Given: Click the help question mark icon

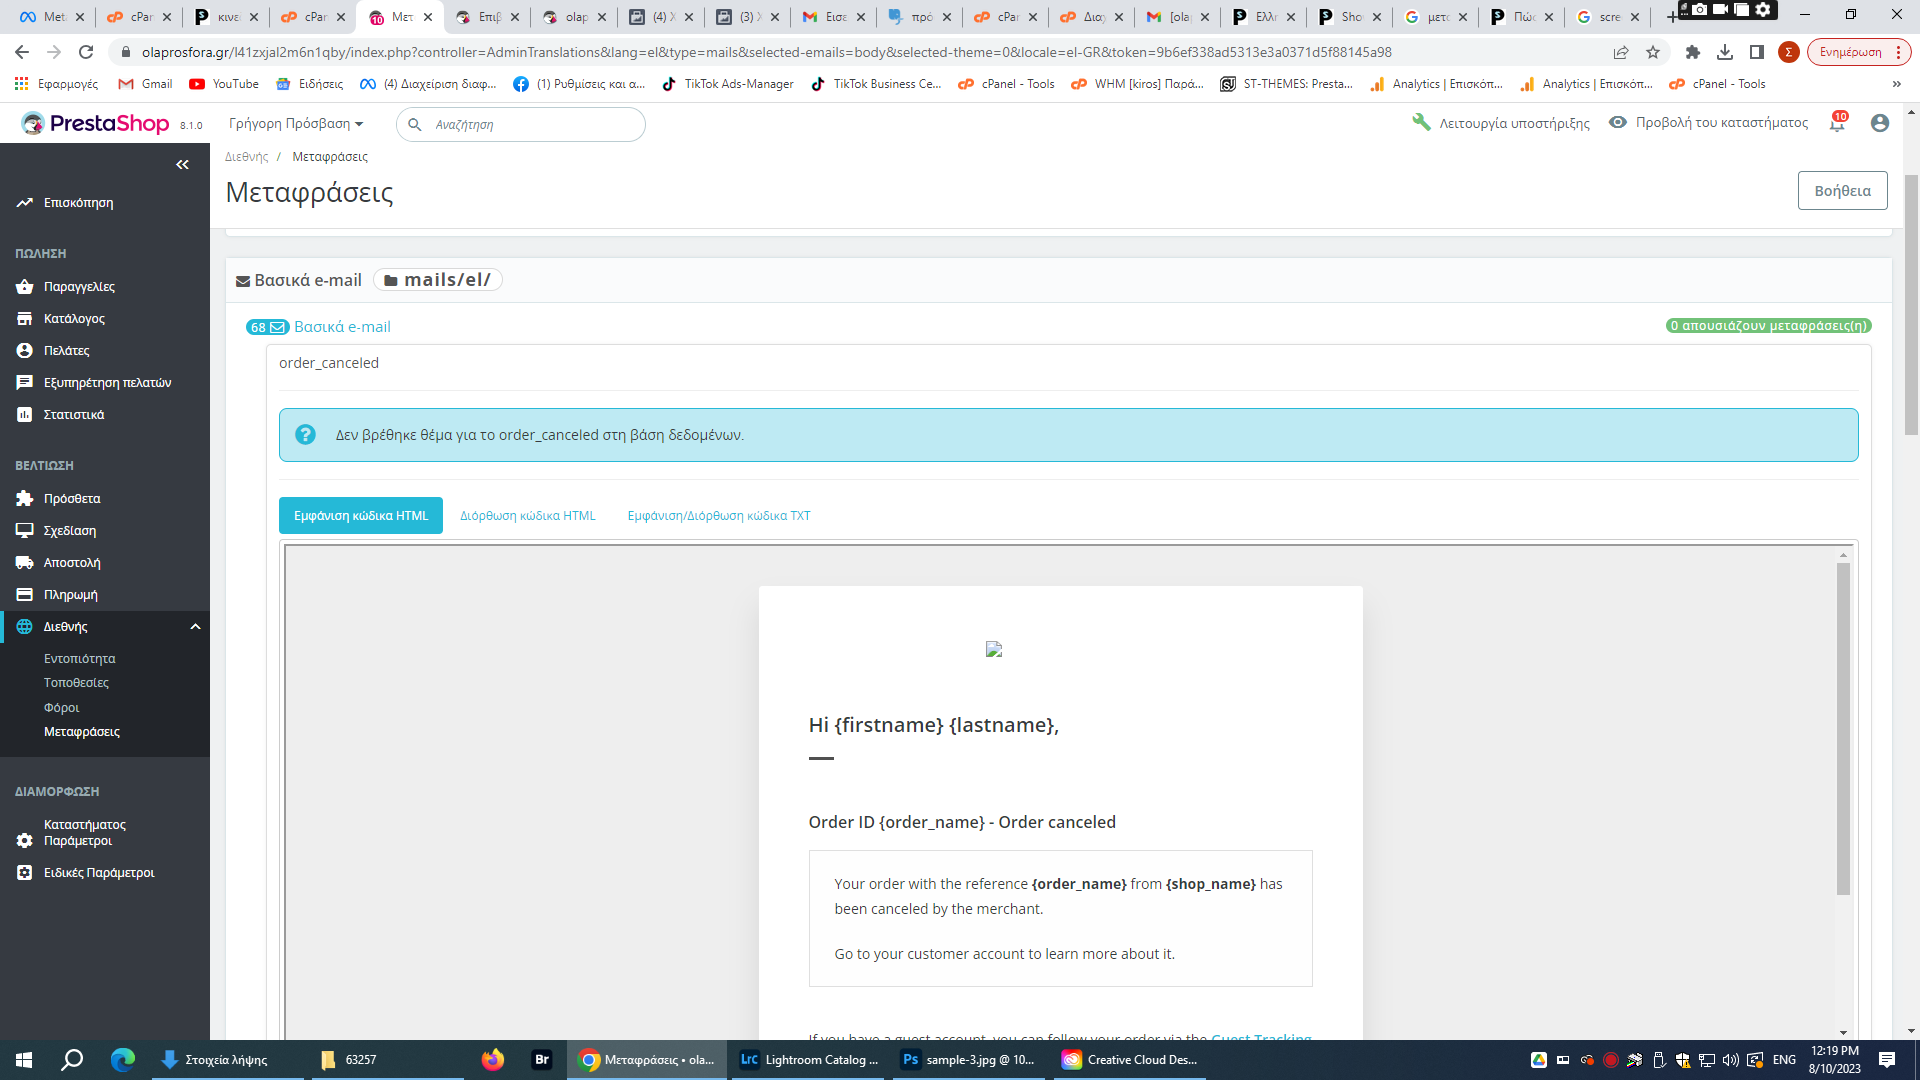Looking at the screenshot, I should (305, 435).
